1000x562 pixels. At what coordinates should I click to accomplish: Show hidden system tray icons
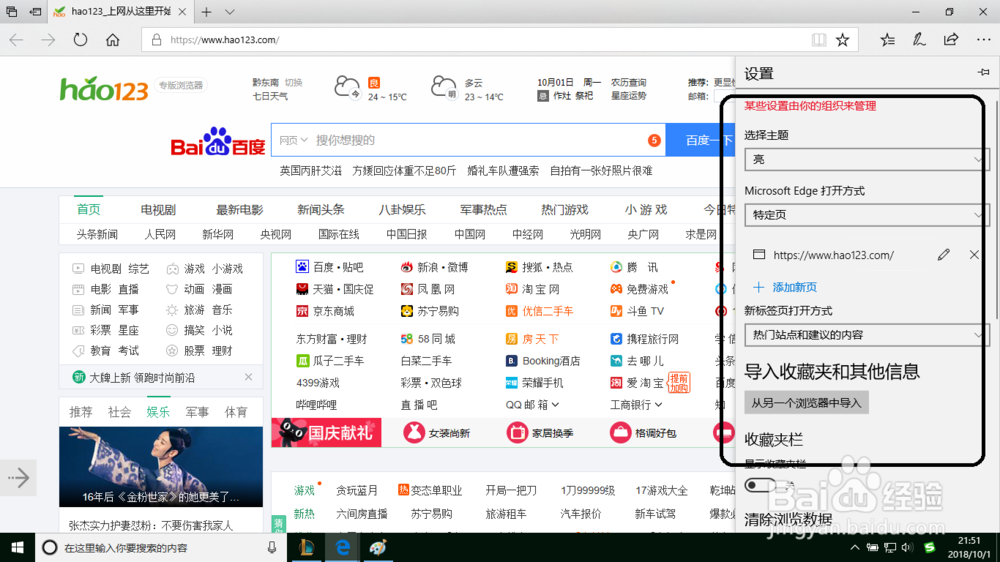click(854, 547)
